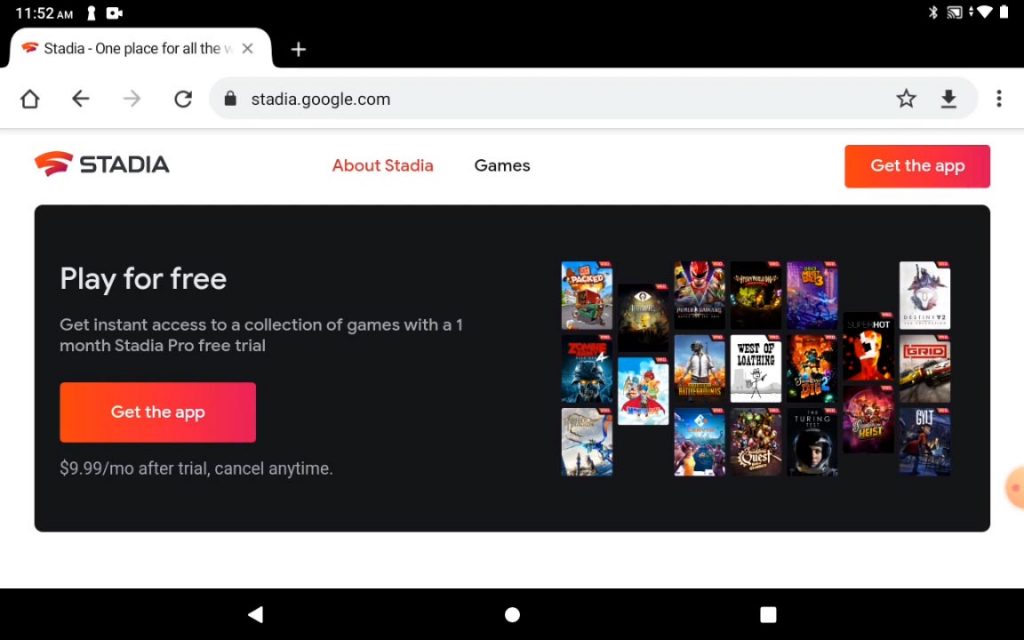The width and height of the screenshot is (1024, 640).
Task: Click the download icon in address bar
Action: tap(949, 99)
